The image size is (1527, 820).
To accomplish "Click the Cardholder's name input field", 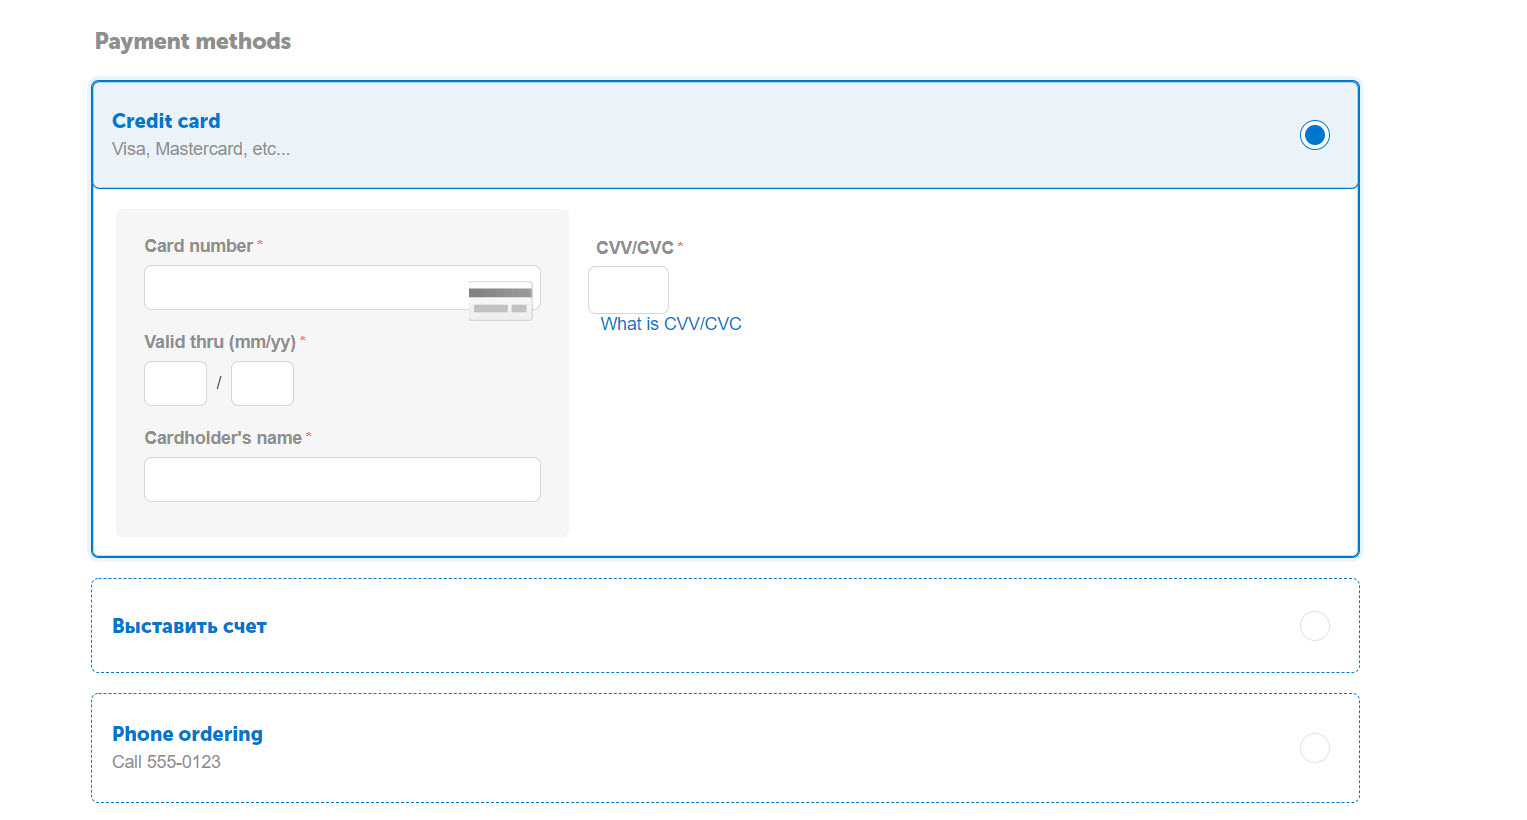I will (x=342, y=480).
